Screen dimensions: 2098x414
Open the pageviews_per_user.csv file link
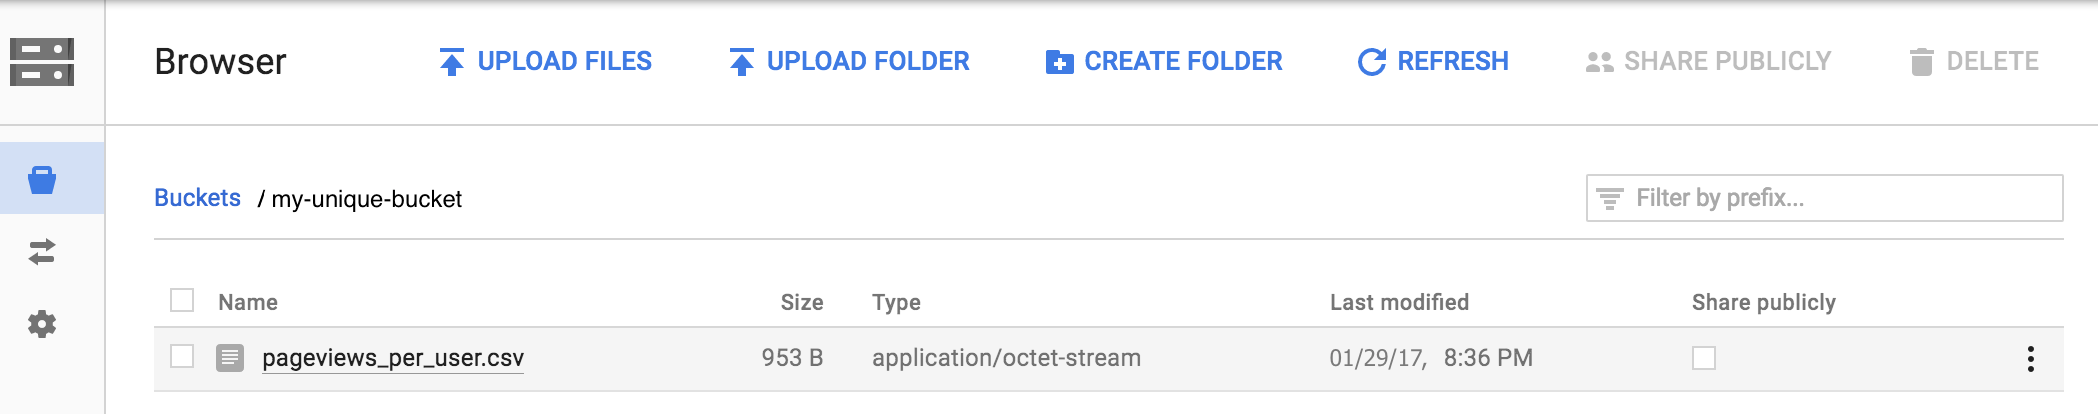393,358
